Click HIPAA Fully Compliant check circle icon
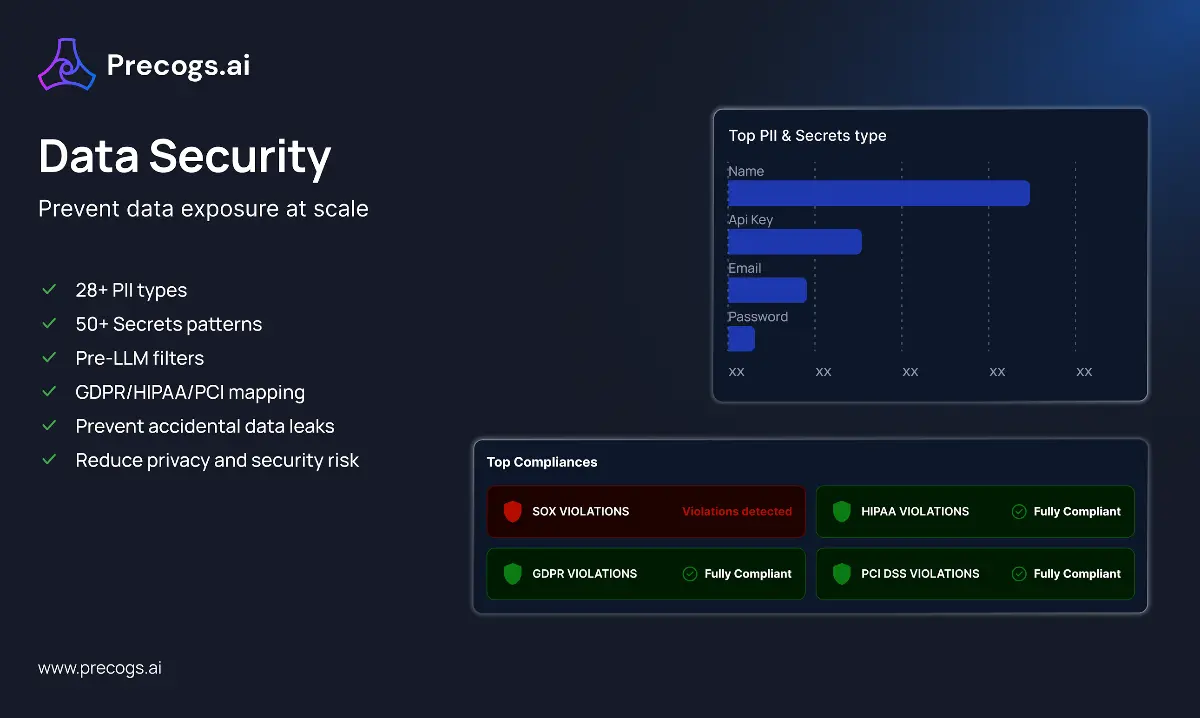Screen dimensions: 1200x718 [1019, 512]
